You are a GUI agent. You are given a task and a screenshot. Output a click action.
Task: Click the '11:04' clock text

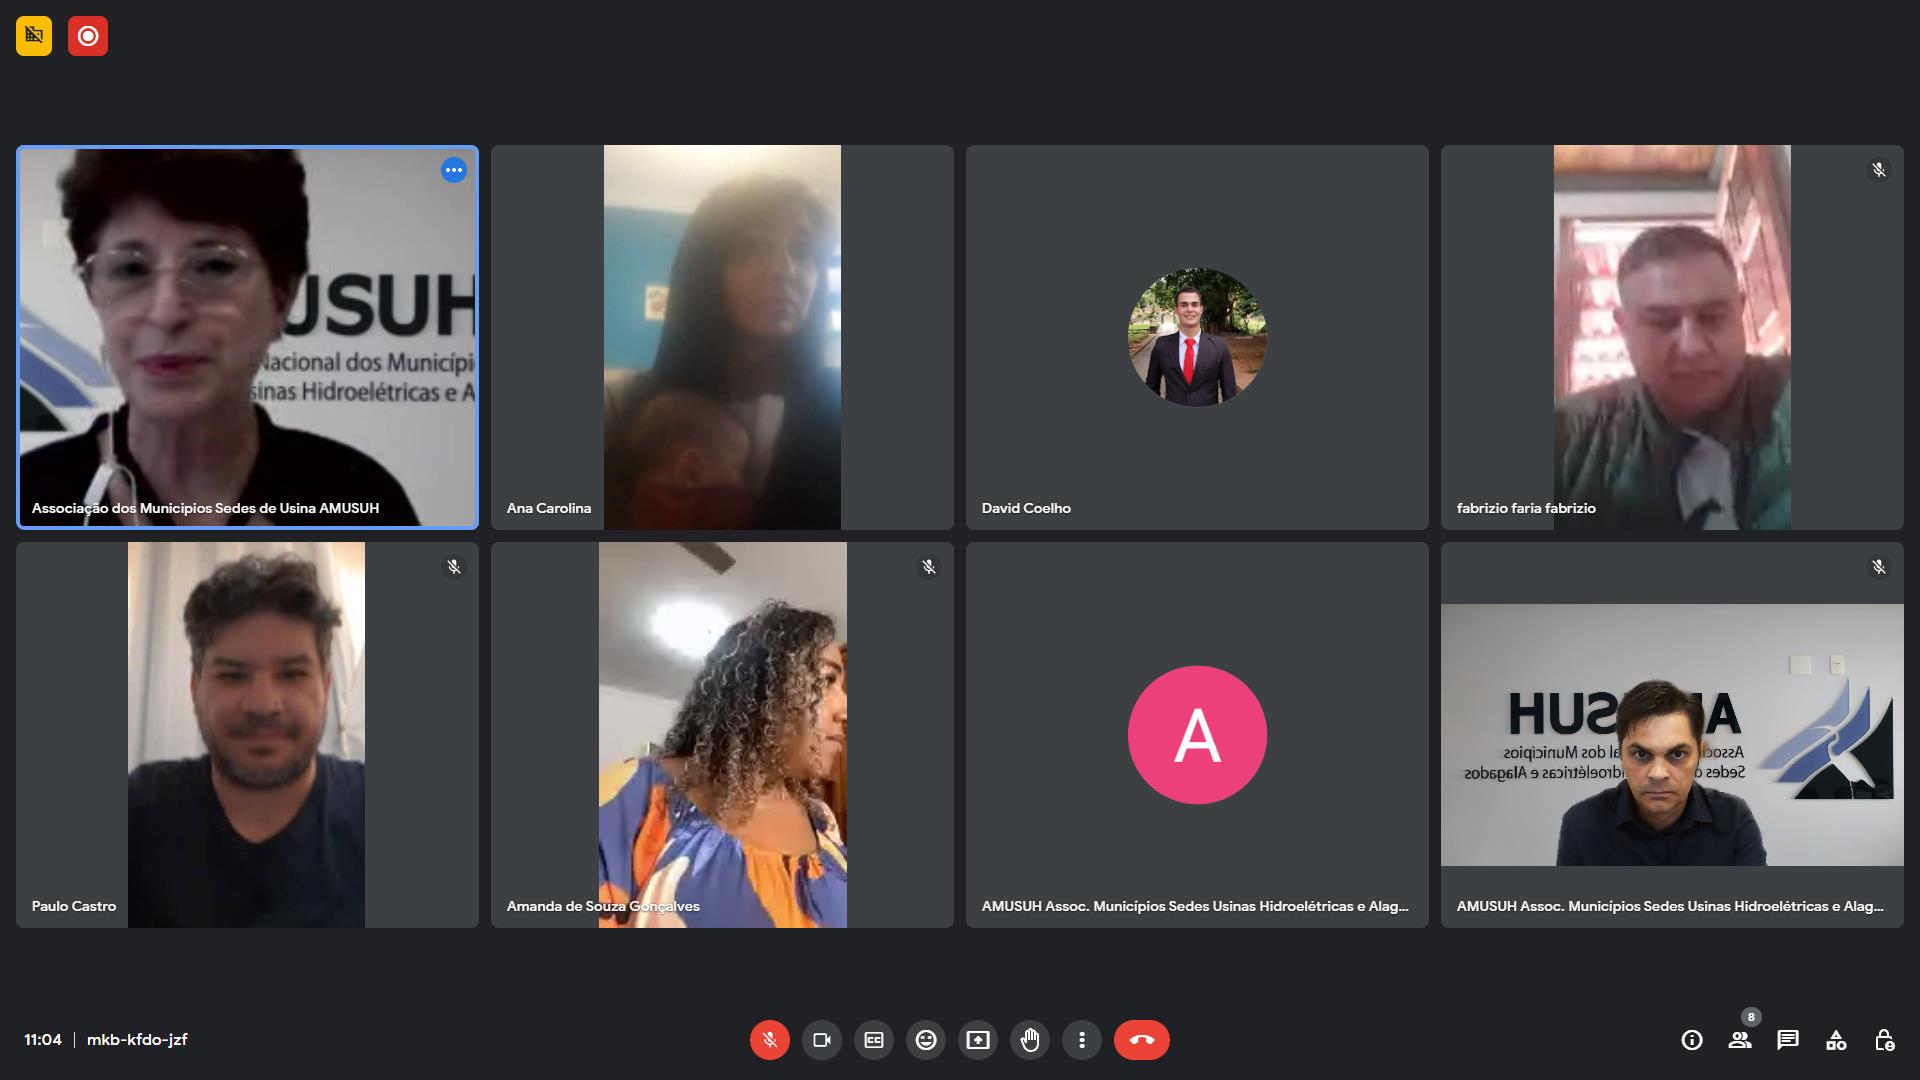tap(43, 1040)
